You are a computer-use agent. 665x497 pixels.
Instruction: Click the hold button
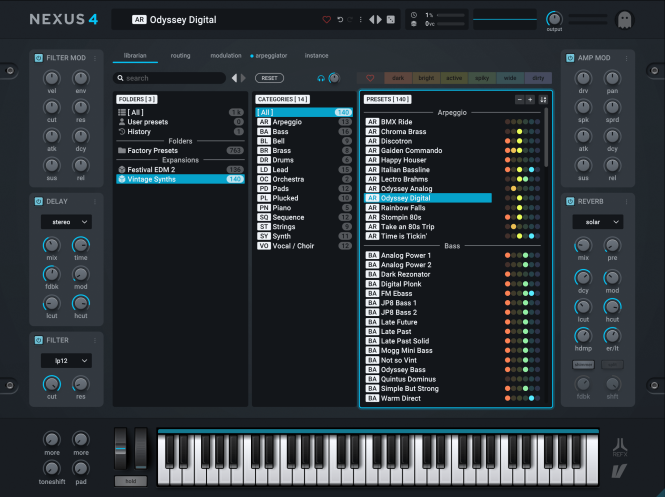131,481
